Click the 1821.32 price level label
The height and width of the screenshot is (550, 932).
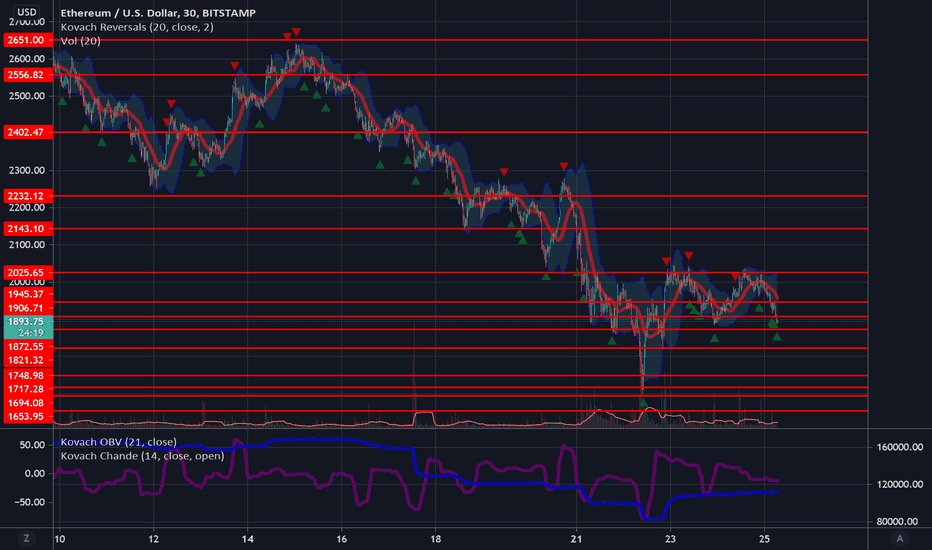28,360
